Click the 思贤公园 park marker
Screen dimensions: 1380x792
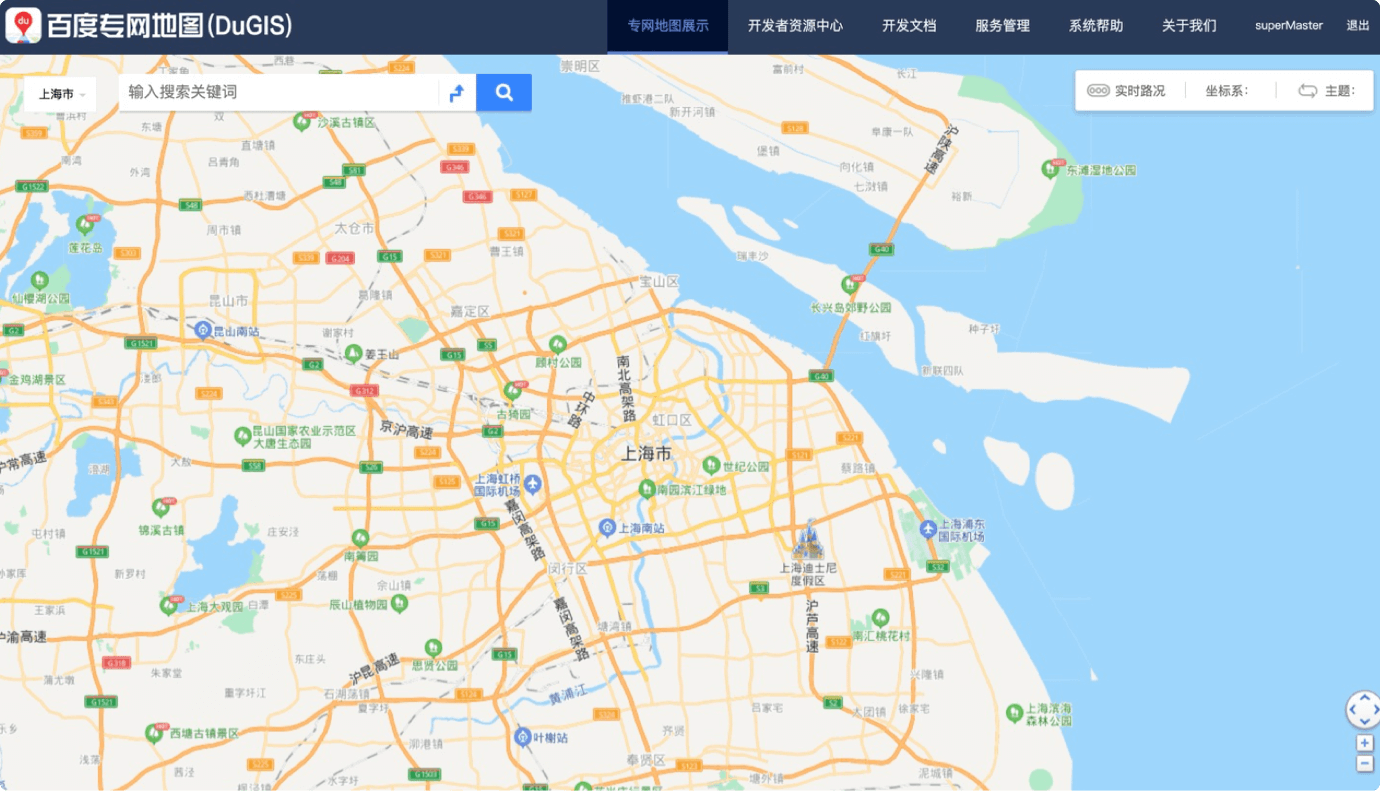[433, 647]
